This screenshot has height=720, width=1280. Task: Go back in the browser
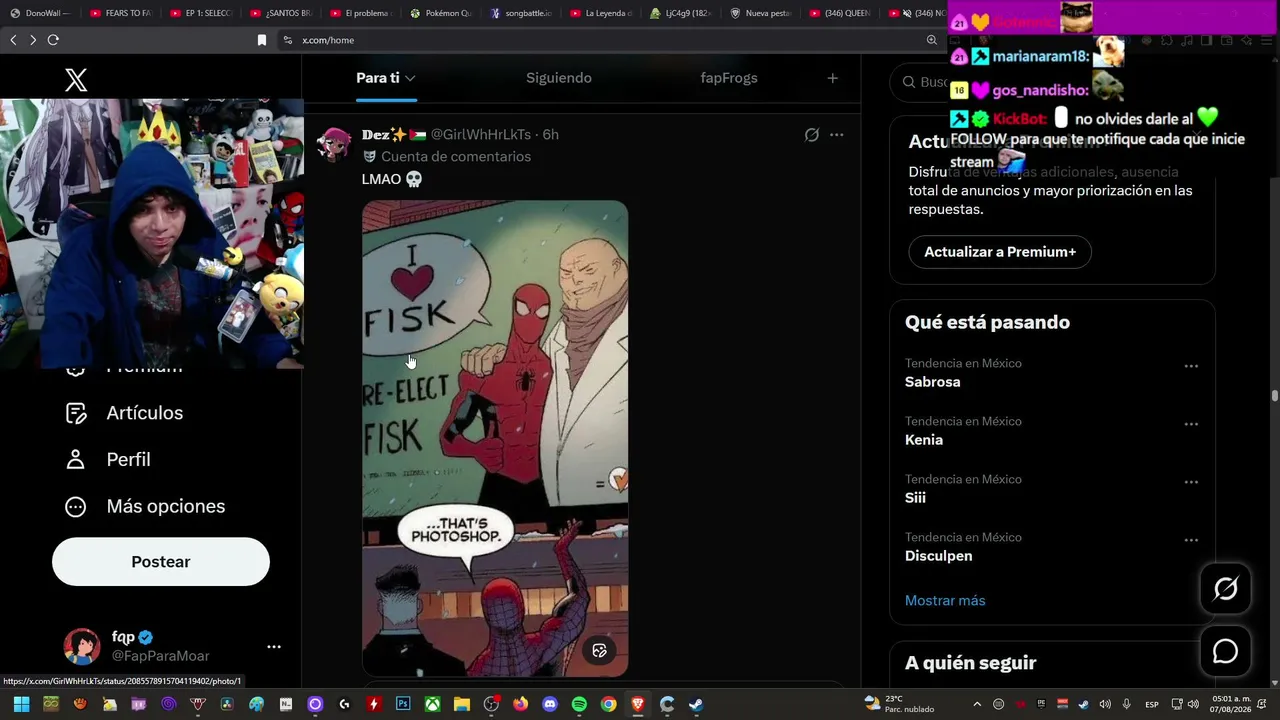coord(13,40)
